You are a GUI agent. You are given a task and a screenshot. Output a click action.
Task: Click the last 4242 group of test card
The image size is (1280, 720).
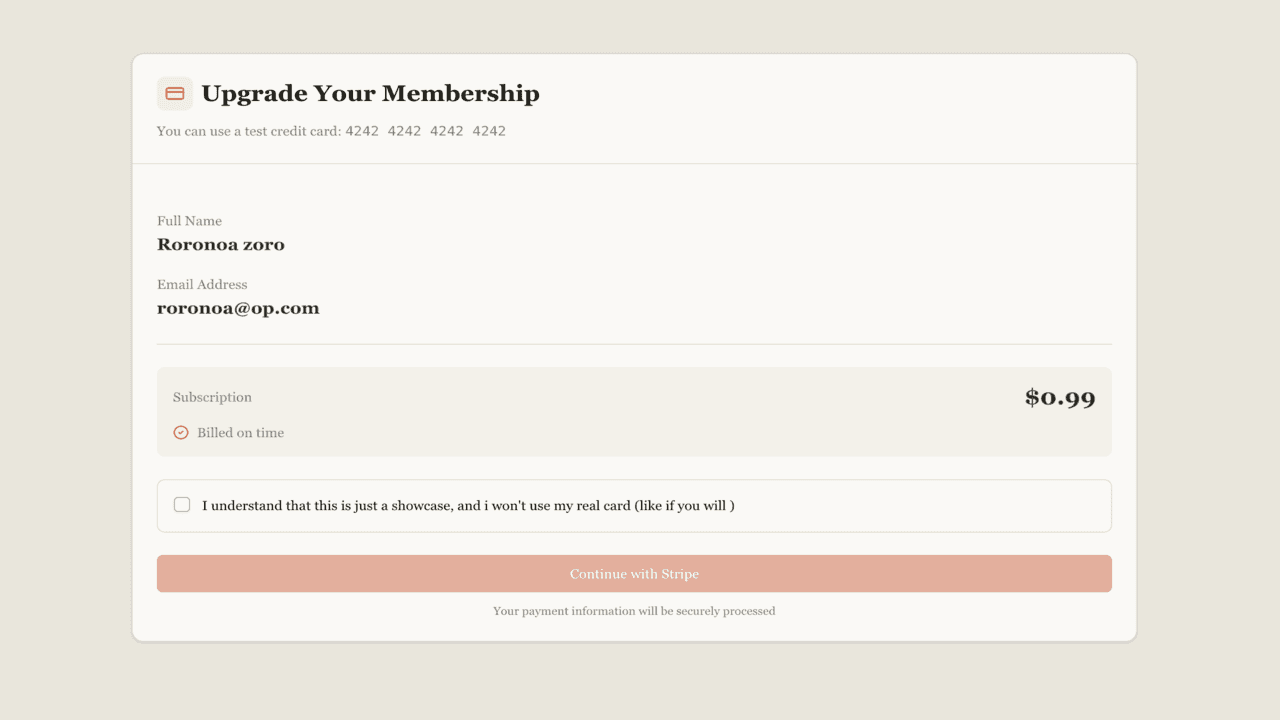[489, 131]
